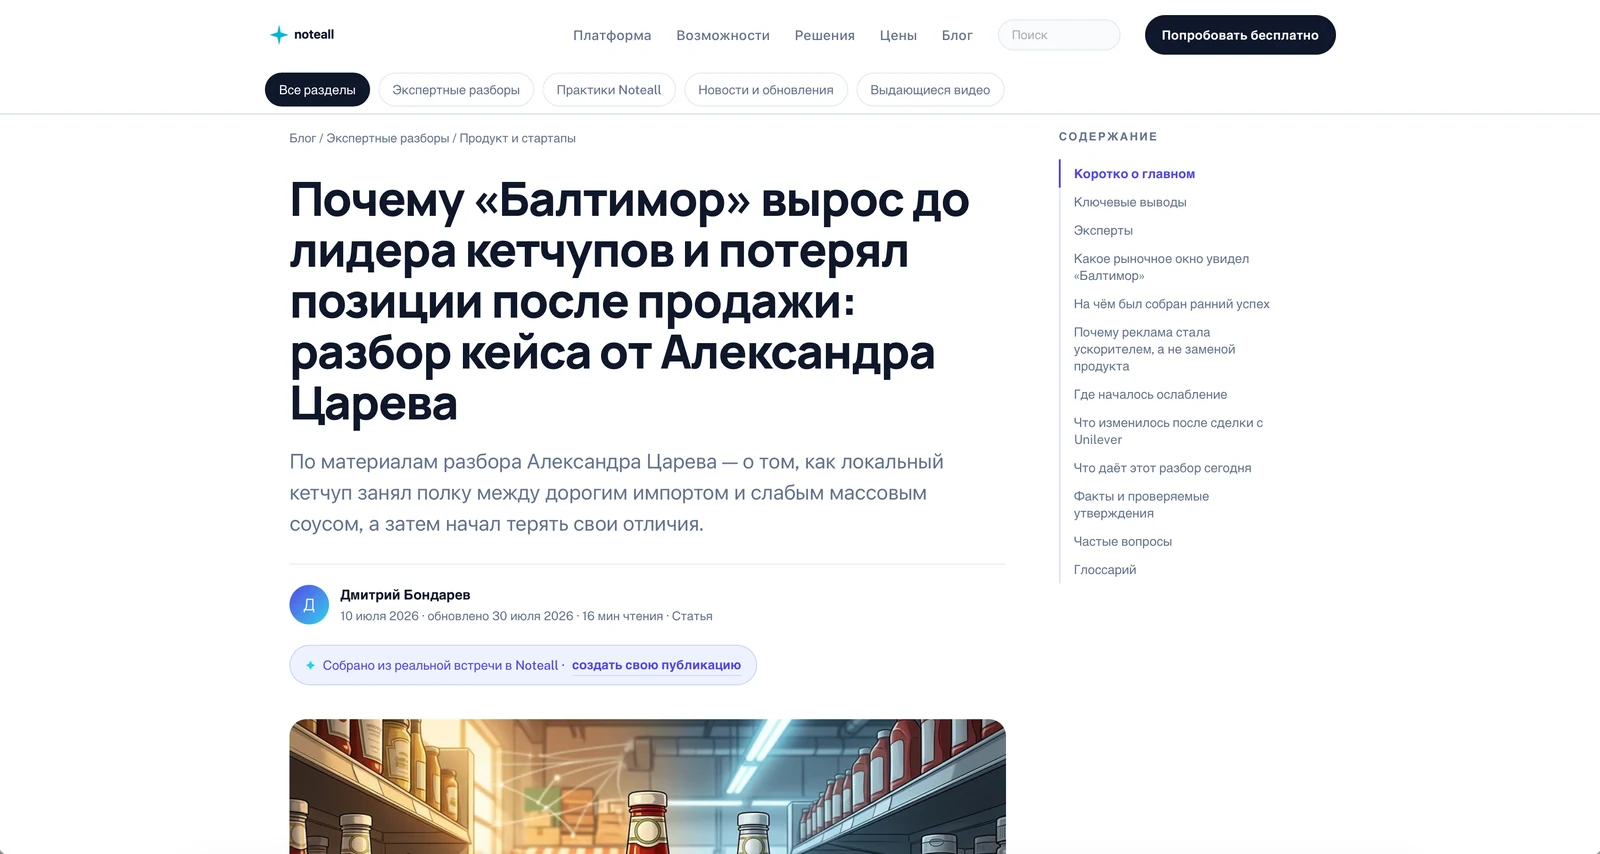Open the Возможности menu
1600x854 pixels.
pos(723,35)
